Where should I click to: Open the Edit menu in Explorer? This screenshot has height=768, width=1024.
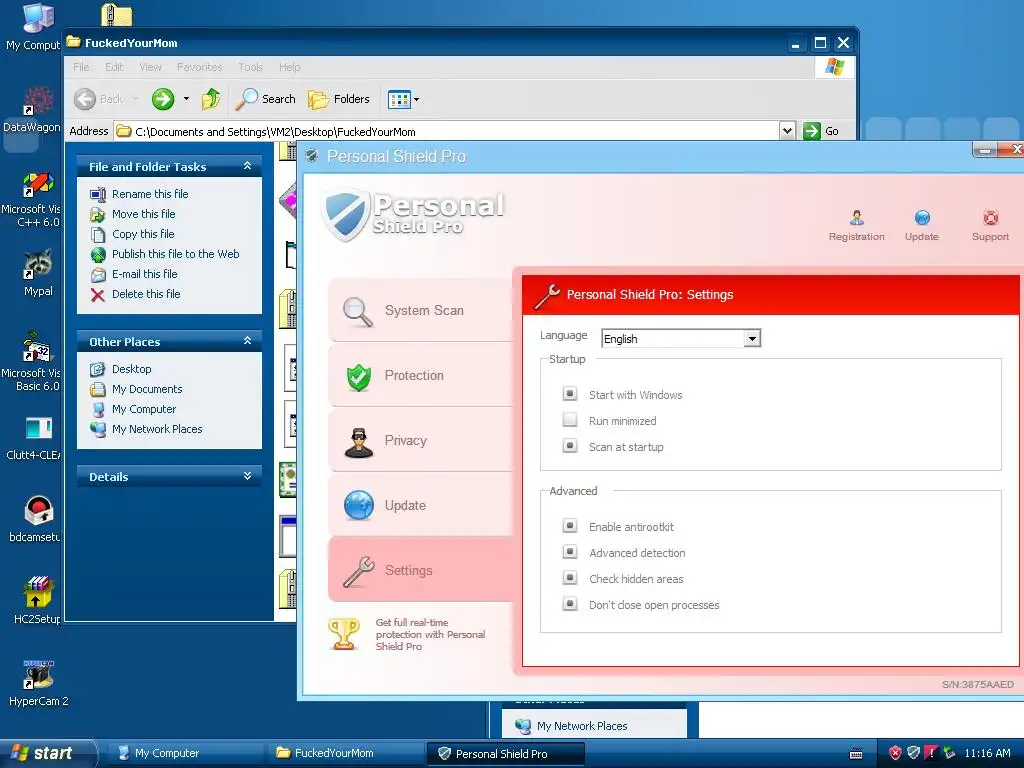pos(114,67)
